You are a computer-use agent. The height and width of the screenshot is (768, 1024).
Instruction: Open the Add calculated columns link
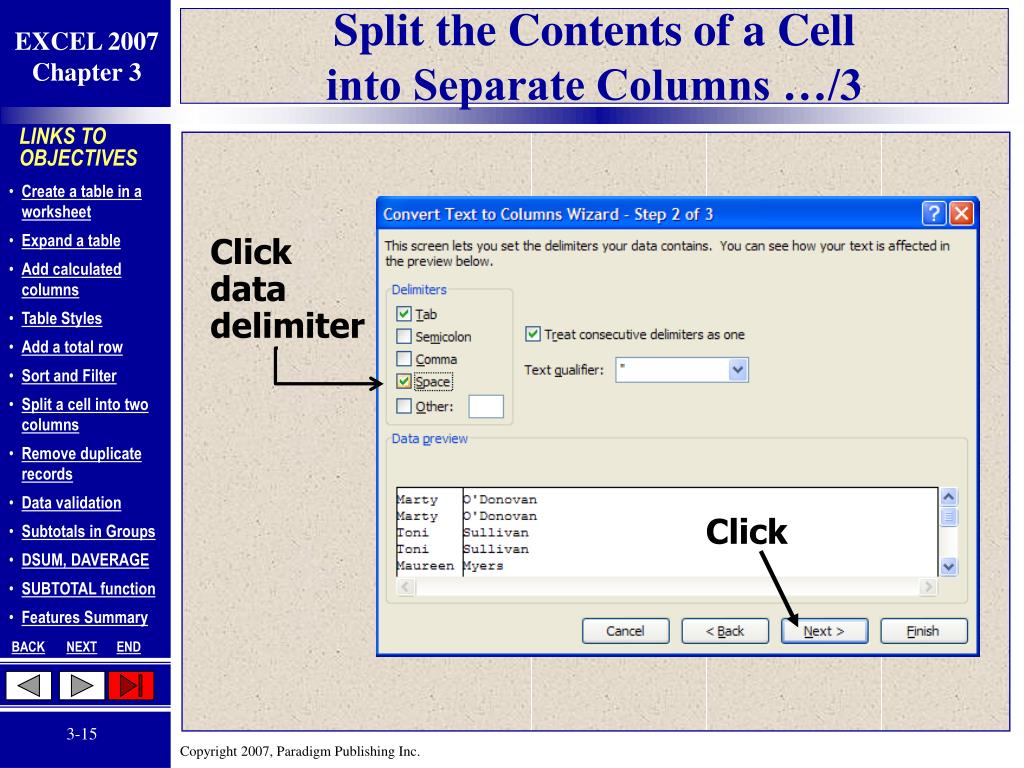[71, 280]
